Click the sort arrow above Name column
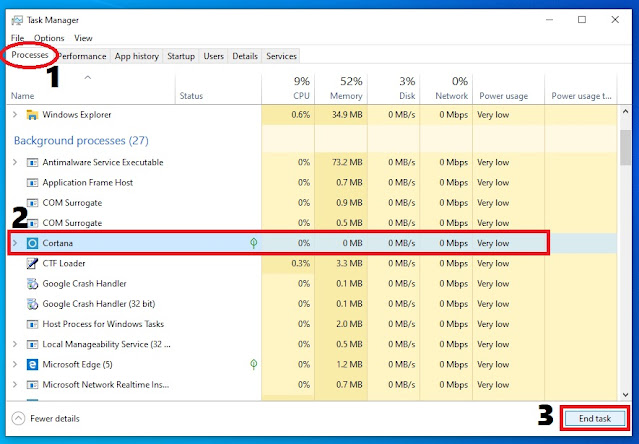Image resolution: width=639 pixels, height=444 pixels. pyautogui.click(x=88, y=77)
